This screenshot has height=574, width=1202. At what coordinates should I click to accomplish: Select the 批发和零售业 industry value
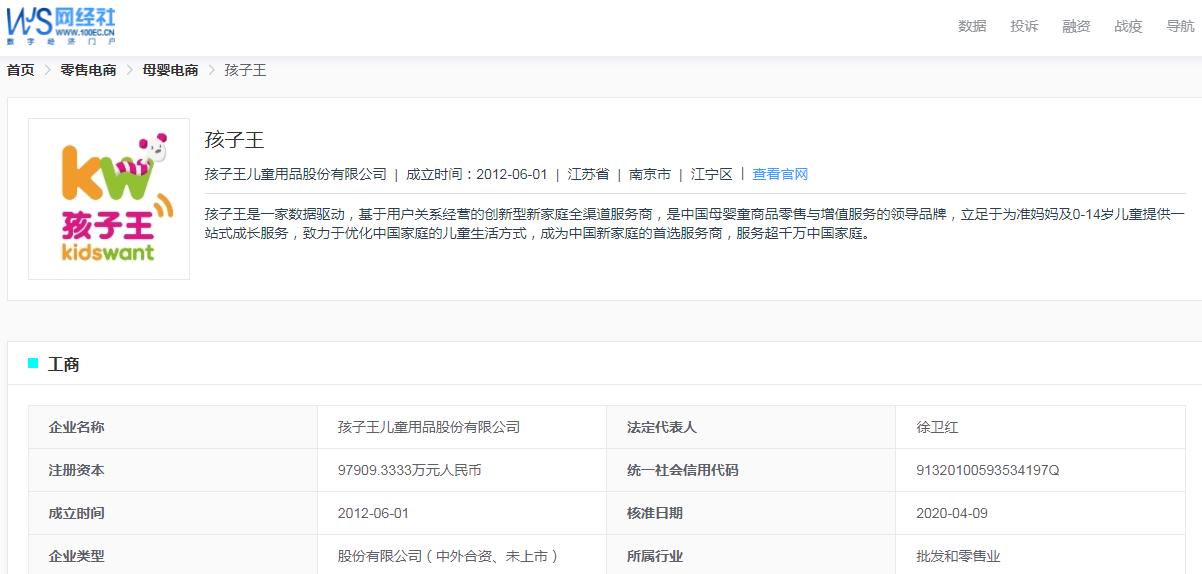[958, 556]
